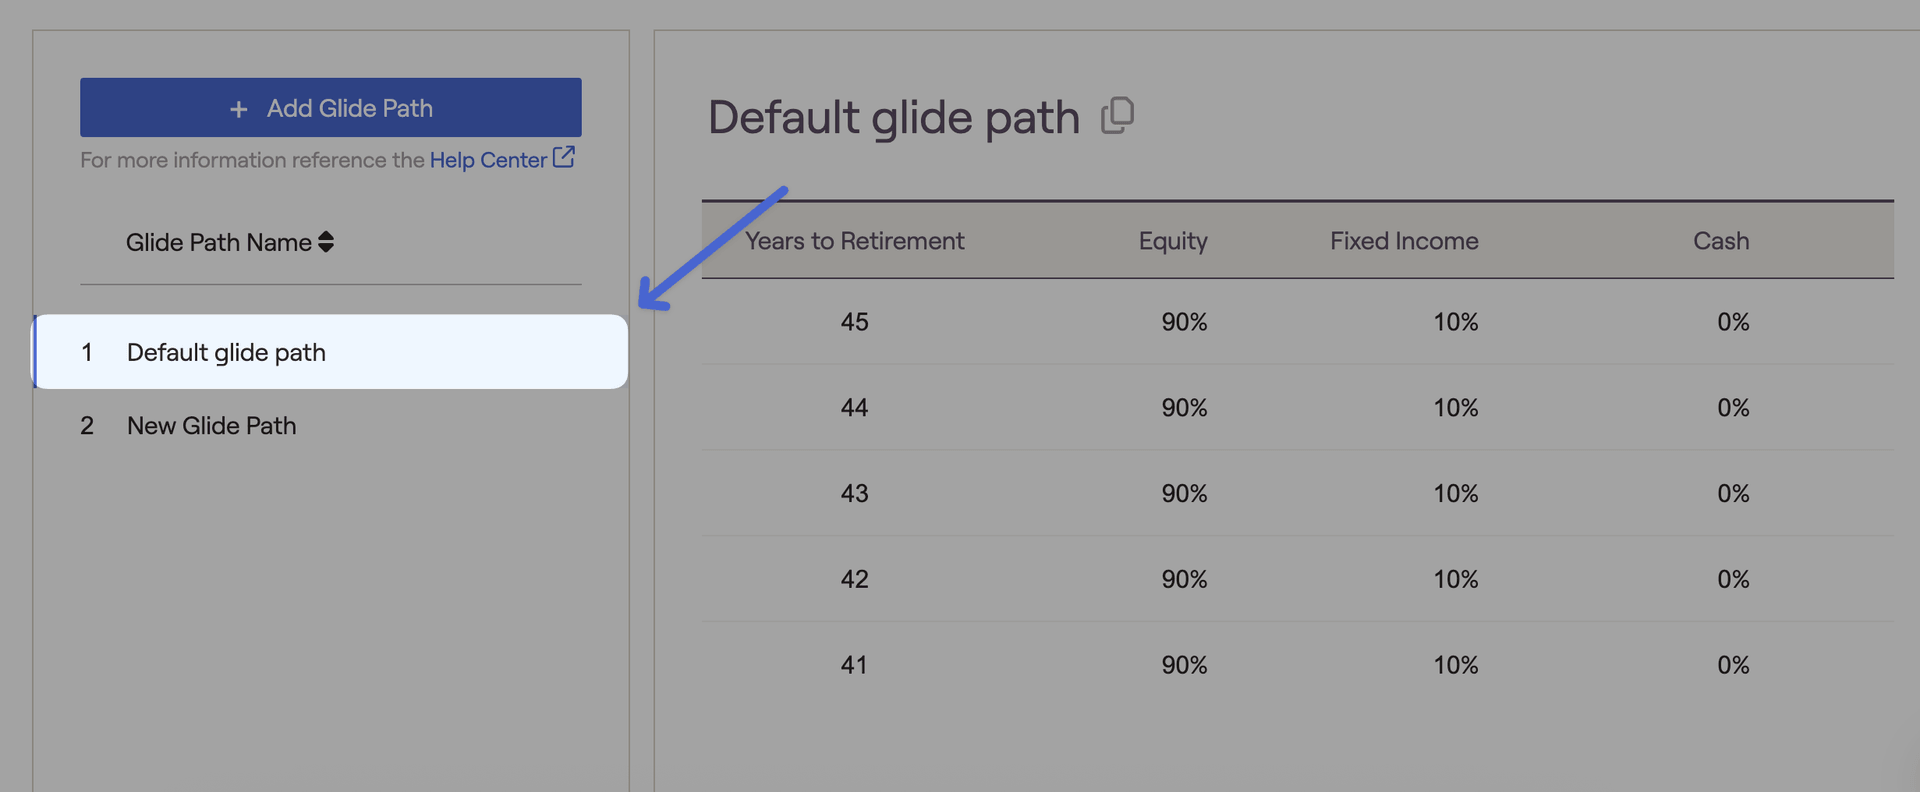Toggle the Glide Path Name sort arrows
1920x792 pixels.
click(326, 242)
